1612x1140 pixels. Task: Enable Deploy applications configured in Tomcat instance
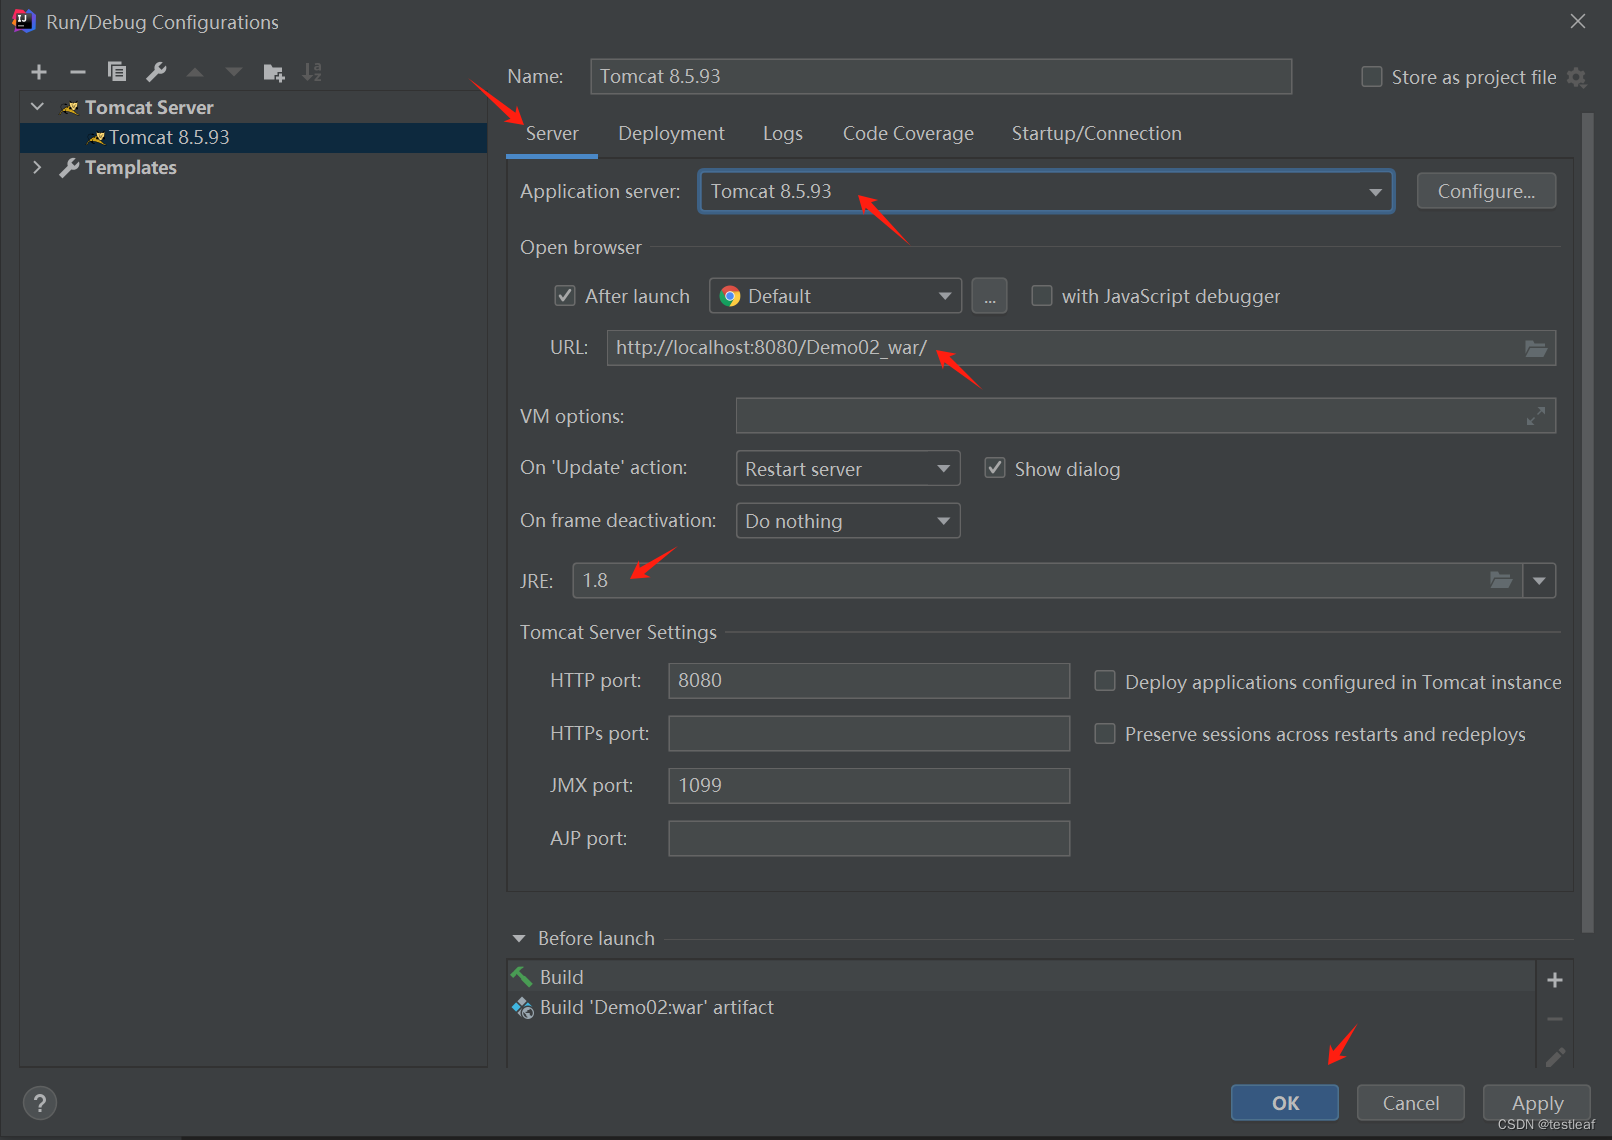(x=1105, y=681)
